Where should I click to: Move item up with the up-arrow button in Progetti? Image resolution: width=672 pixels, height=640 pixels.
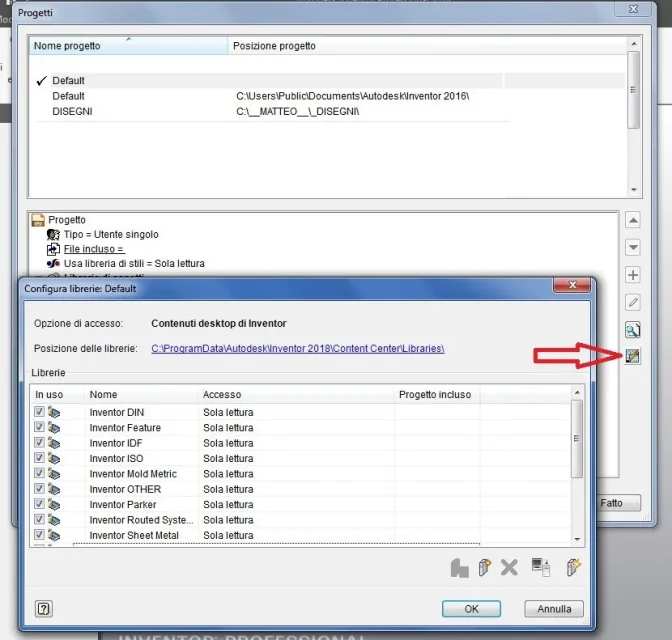pyautogui.click(x=633, y=220)
